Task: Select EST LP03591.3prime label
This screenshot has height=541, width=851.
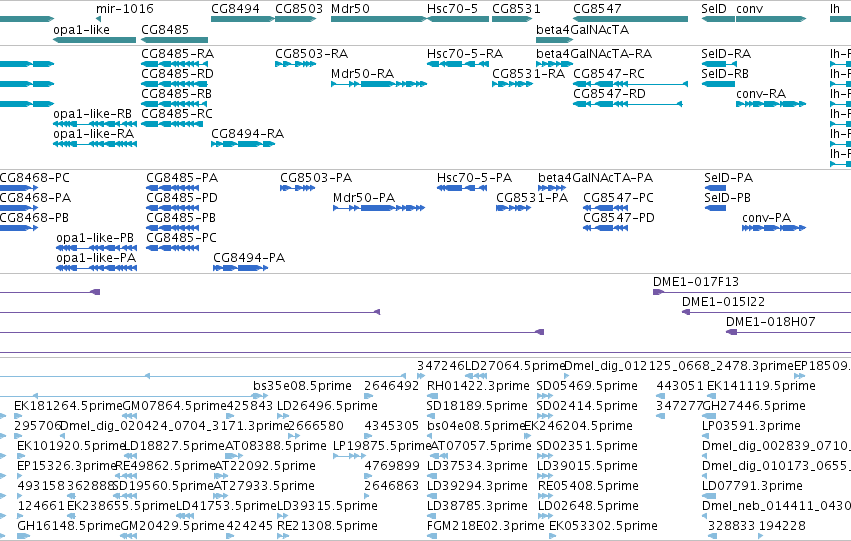Action: 751,426
